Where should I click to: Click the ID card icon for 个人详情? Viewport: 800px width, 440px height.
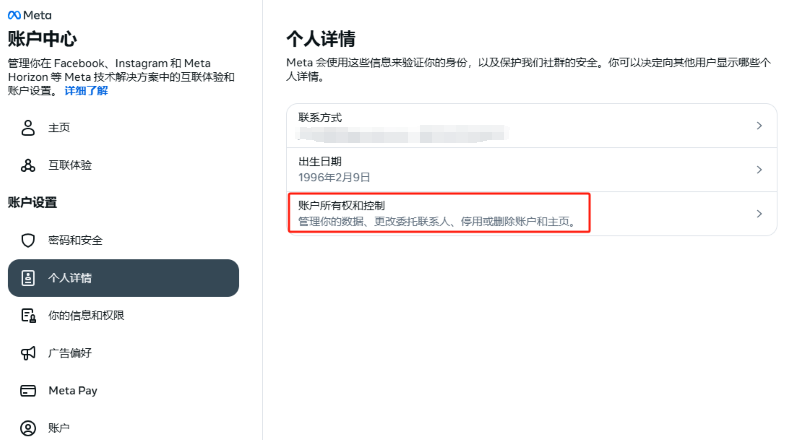[28, 278]
